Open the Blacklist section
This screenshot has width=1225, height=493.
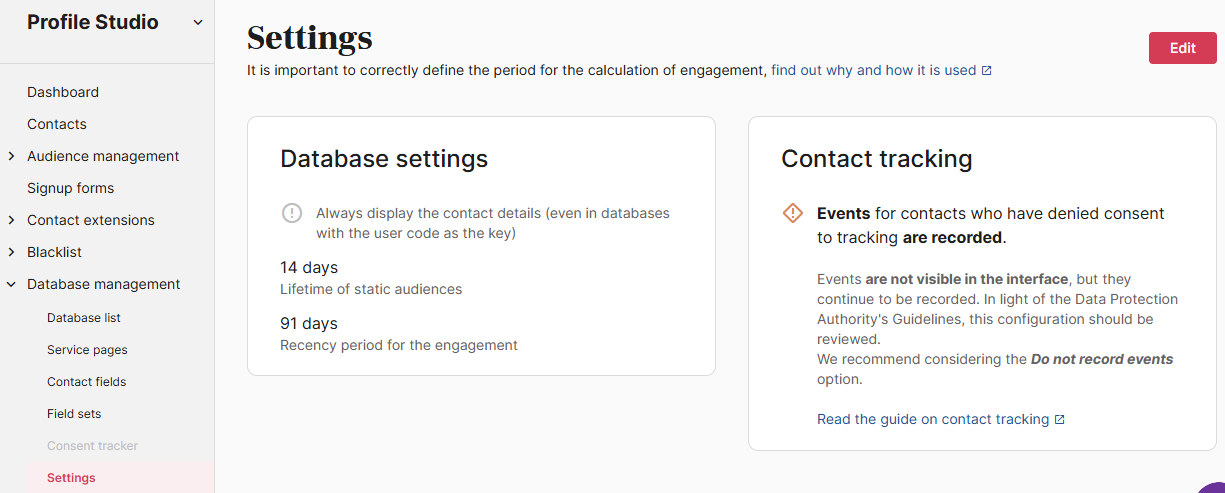pyautogui.click(x=55, y=252)
